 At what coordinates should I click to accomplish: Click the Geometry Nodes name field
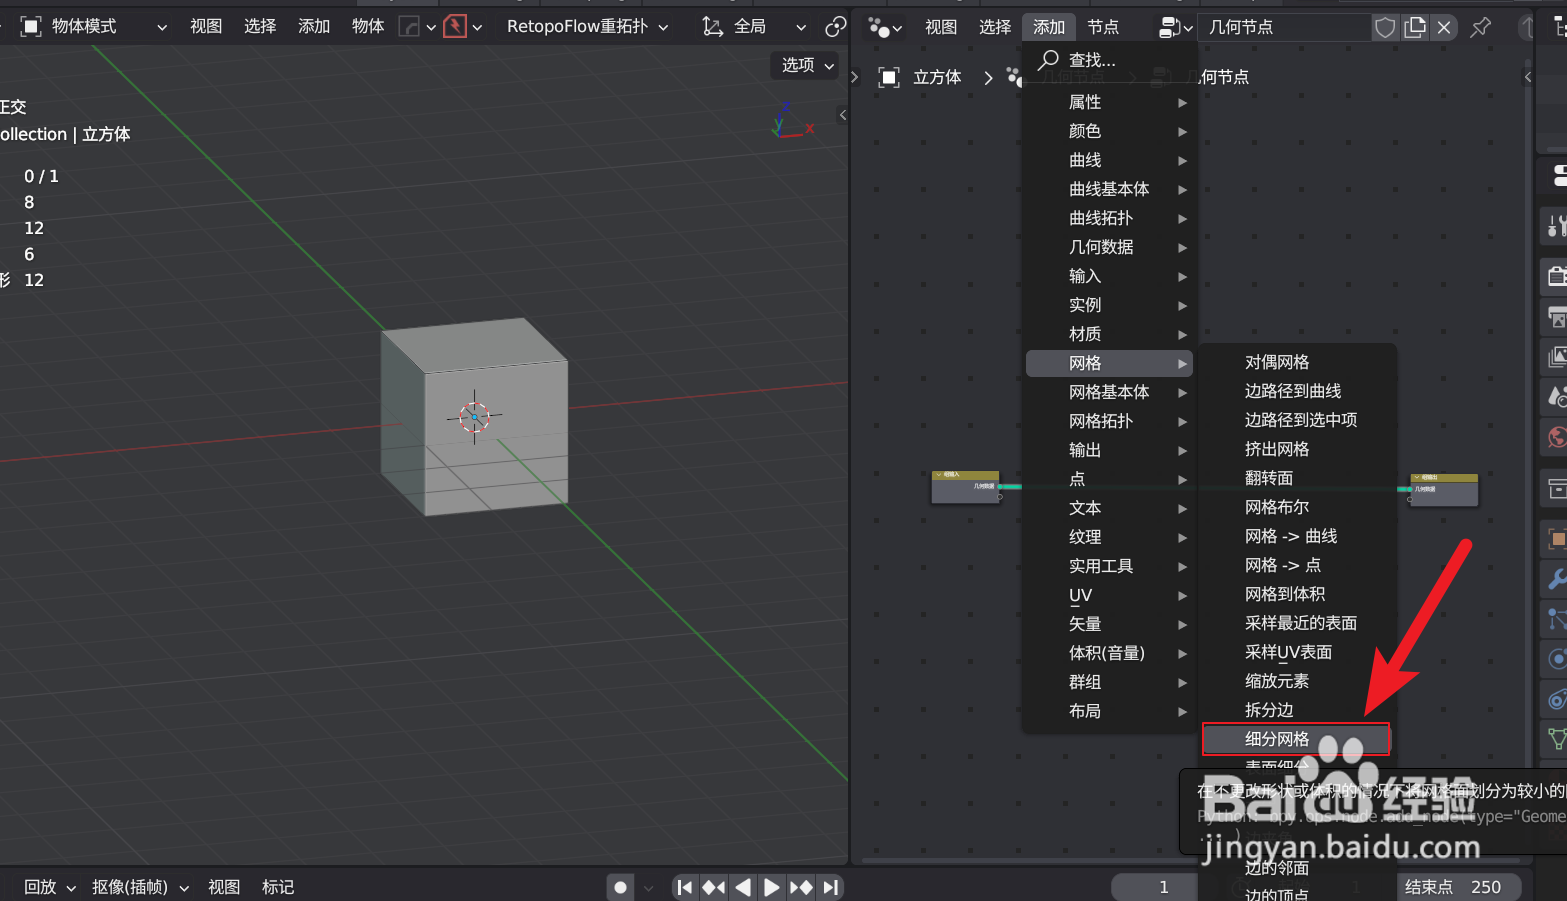coord(1284,27)
